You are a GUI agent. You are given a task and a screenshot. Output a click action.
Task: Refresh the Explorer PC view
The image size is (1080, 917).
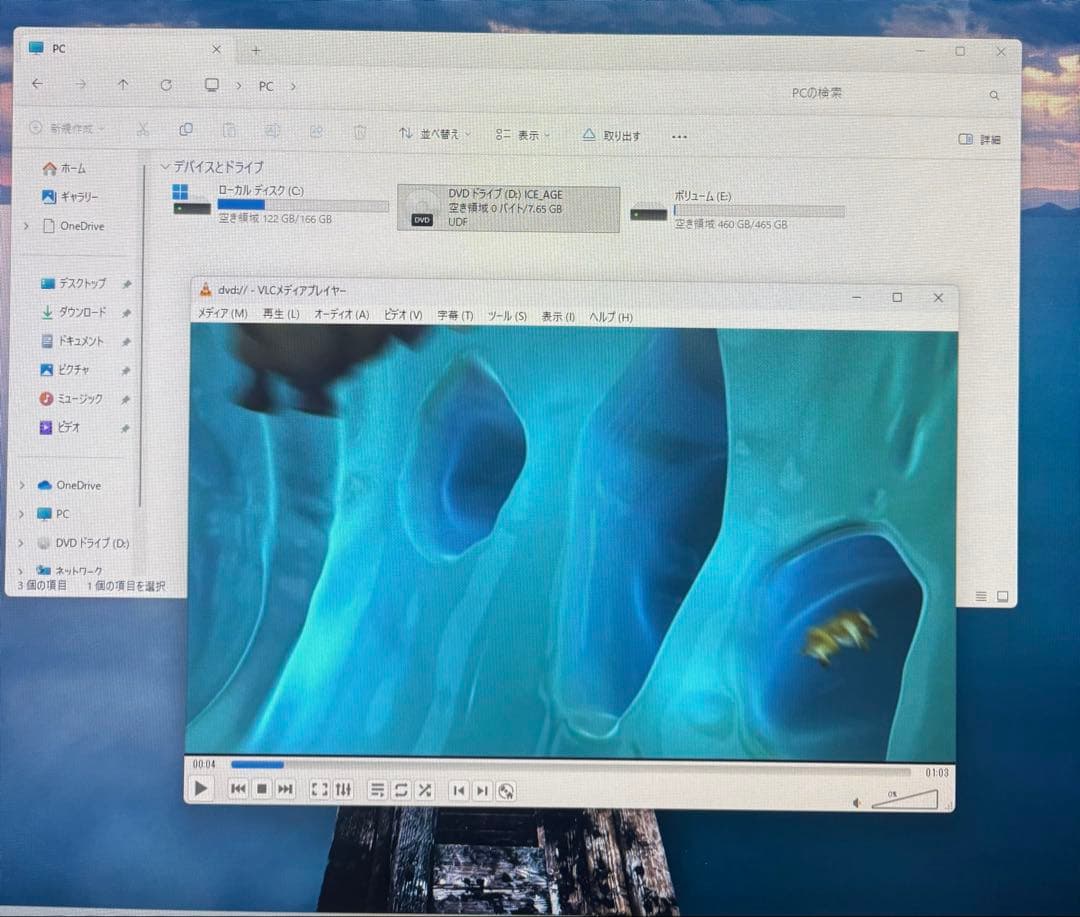(166, 85)
